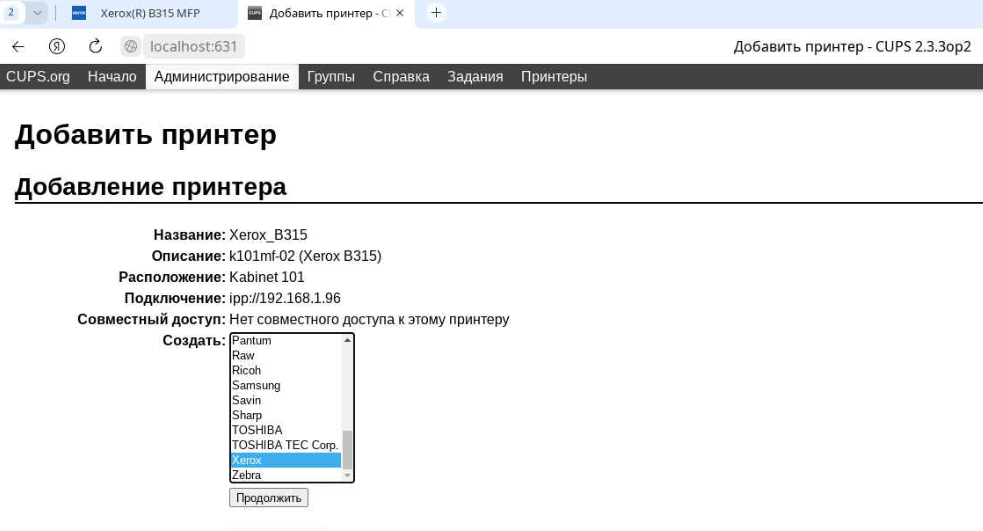Screen dimensions: 983x531
Task: Click the Yandex home icon
Action: coord(56,46)
